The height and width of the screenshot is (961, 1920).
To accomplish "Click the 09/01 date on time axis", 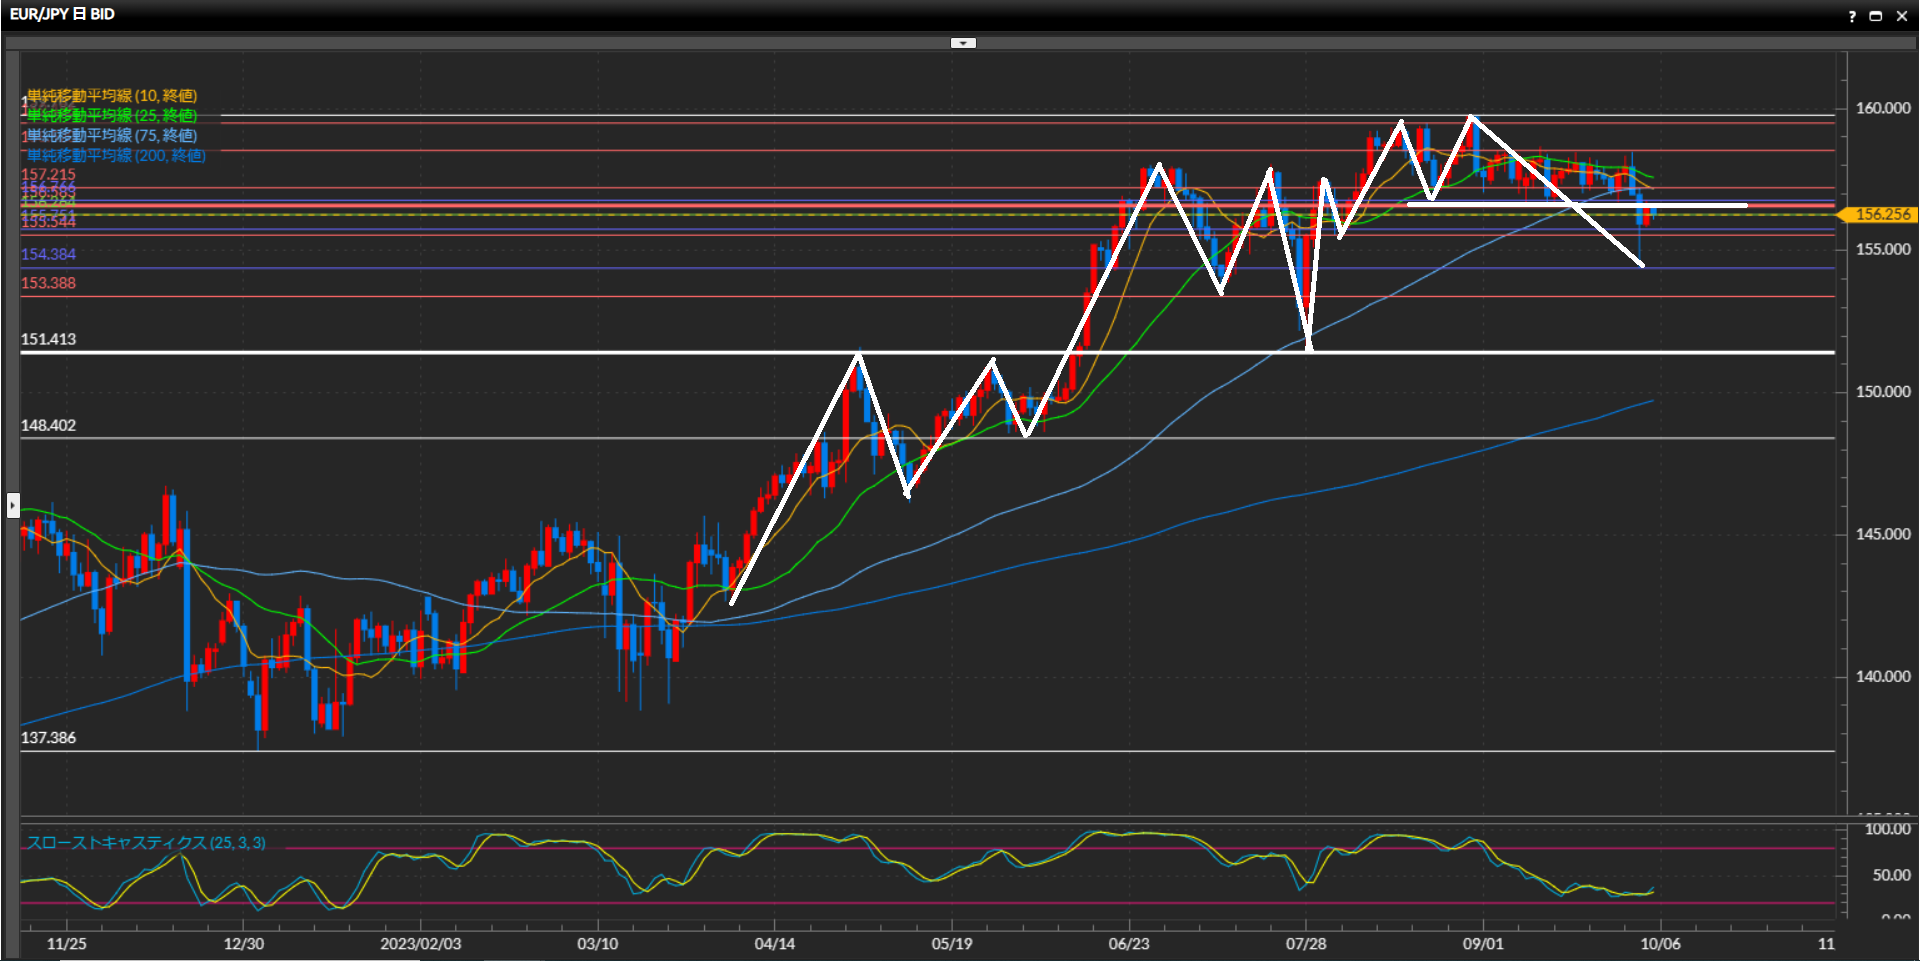I will click(x=1483, y=944).
